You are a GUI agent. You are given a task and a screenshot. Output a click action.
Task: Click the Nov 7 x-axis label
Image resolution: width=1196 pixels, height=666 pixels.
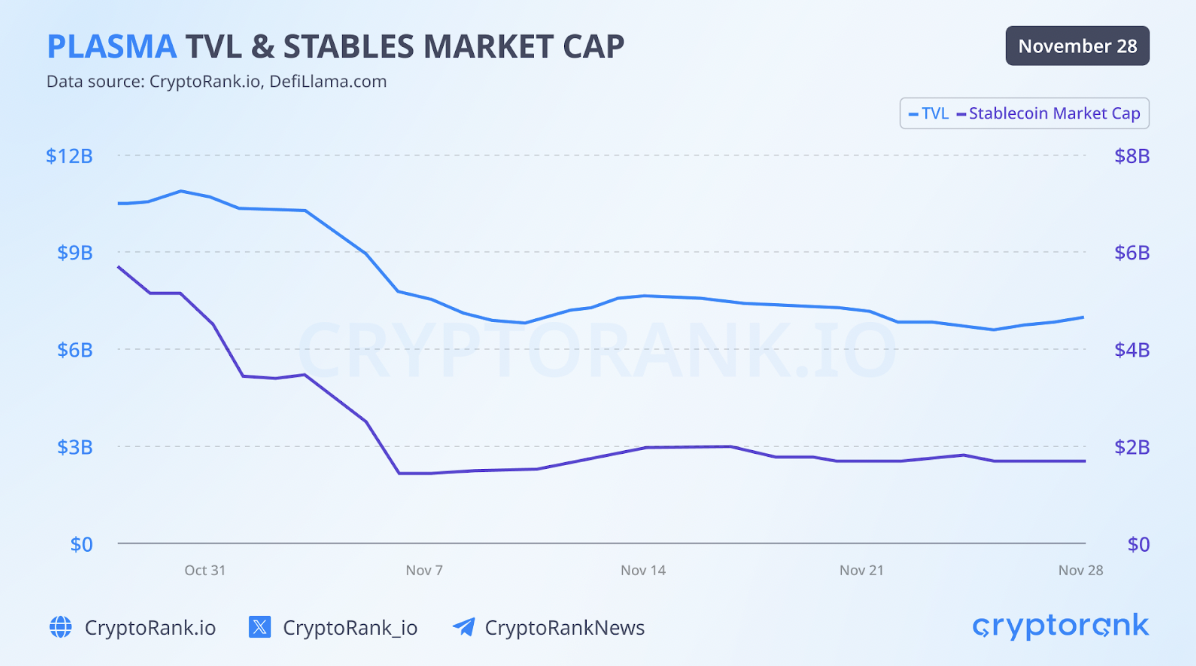click(424, 570)
